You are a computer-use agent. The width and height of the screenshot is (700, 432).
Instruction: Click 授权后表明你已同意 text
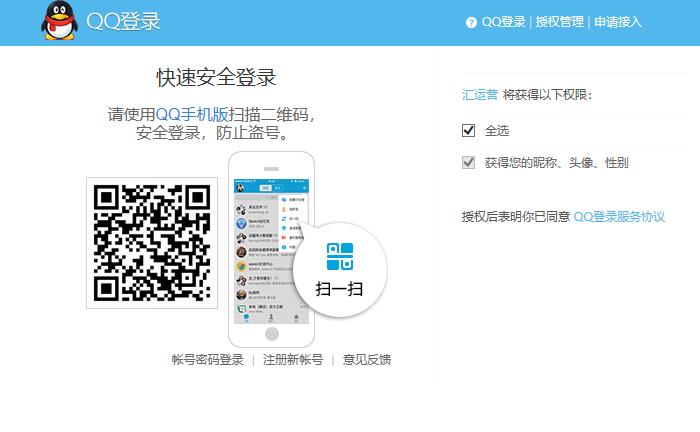point(516,217)
